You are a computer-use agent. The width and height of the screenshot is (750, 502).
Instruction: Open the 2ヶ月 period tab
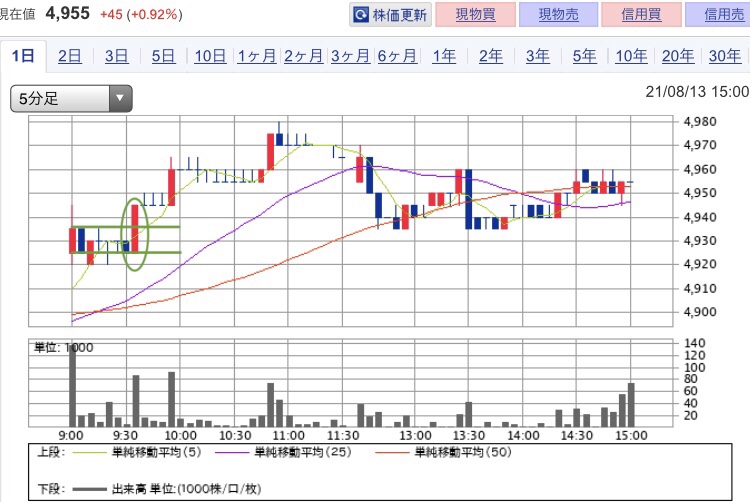click(x=304, y=56)
